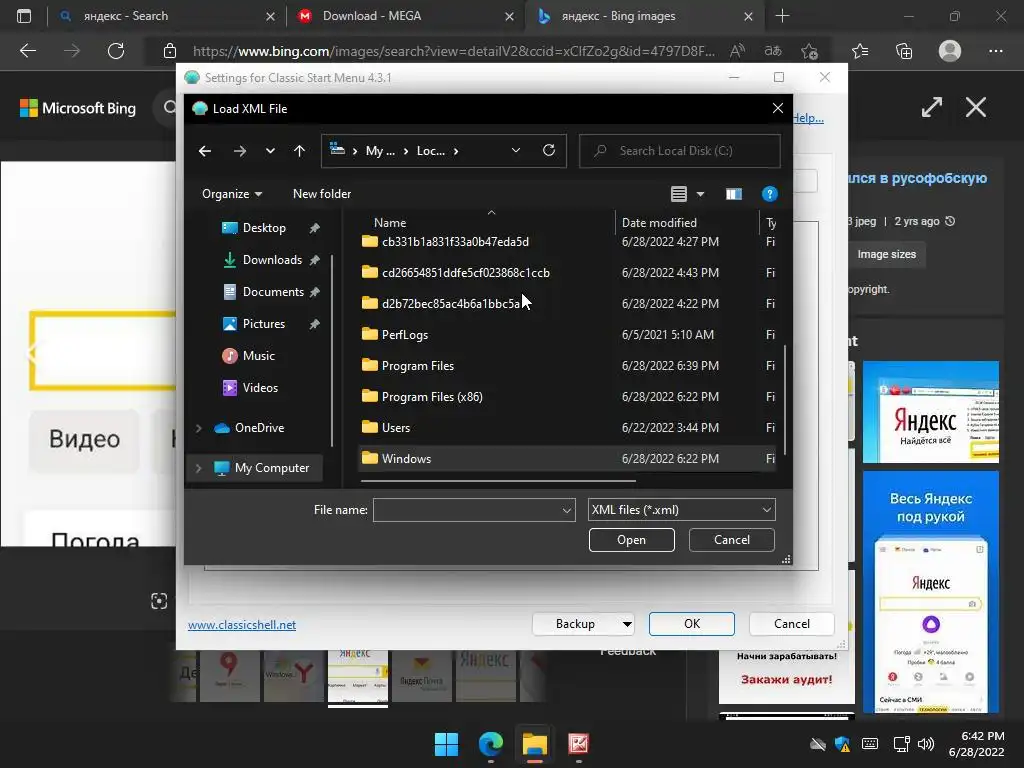Sort files by Date modified column

(x=659, y=223)
